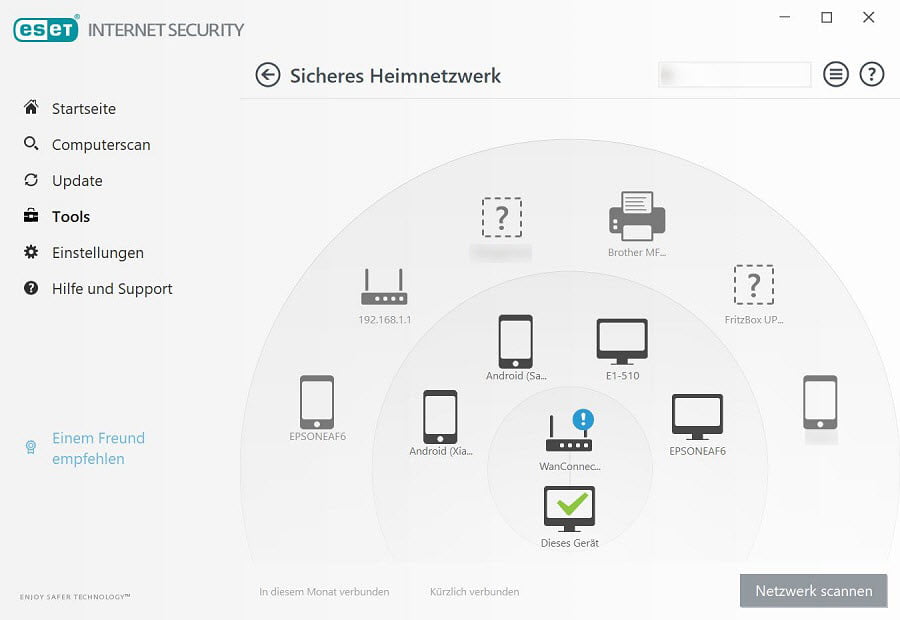
Task: Click the Dieses Gerät label
Action: pyautogui.click(x=569, y=543)
